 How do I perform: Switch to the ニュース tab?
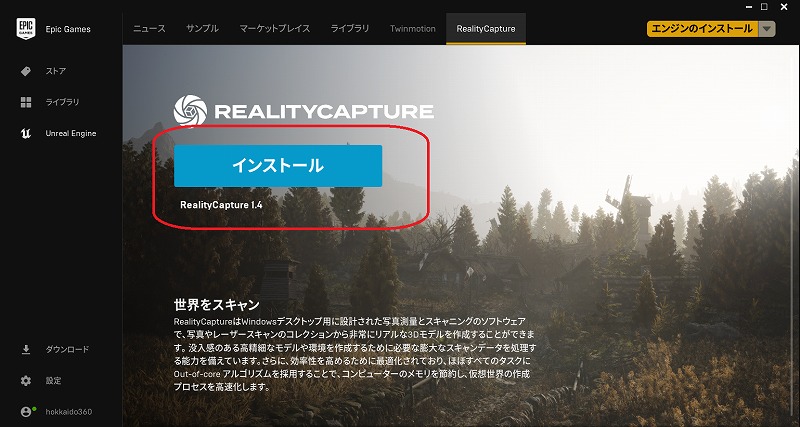[x=149, y=29]
